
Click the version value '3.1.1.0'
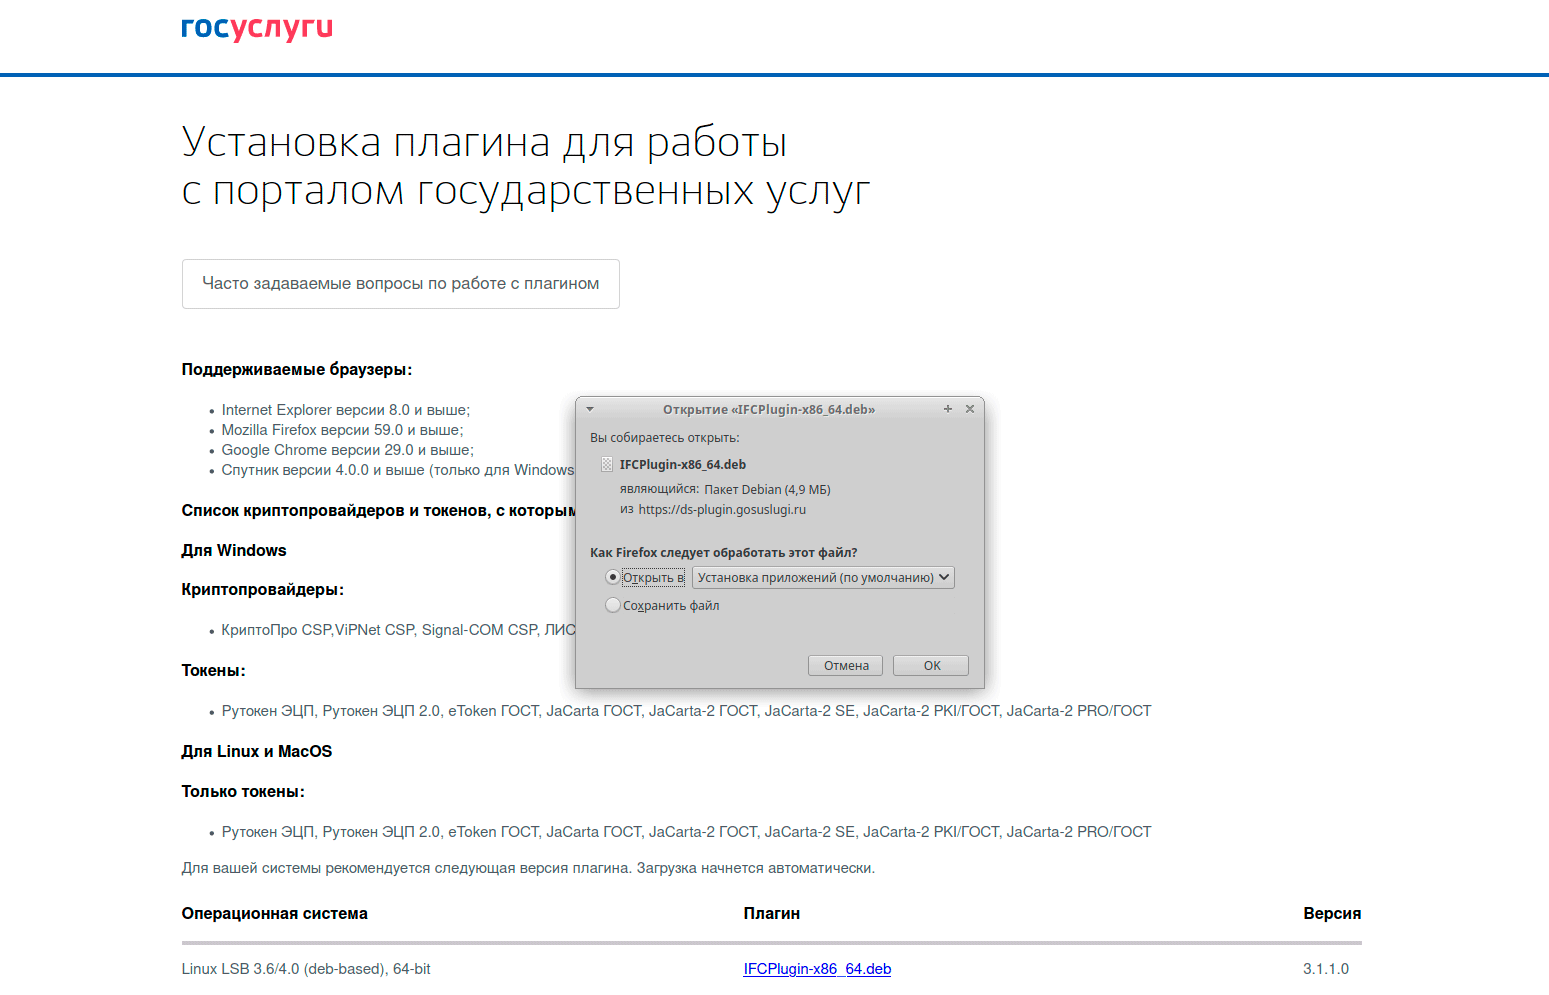coord(1326,969)
